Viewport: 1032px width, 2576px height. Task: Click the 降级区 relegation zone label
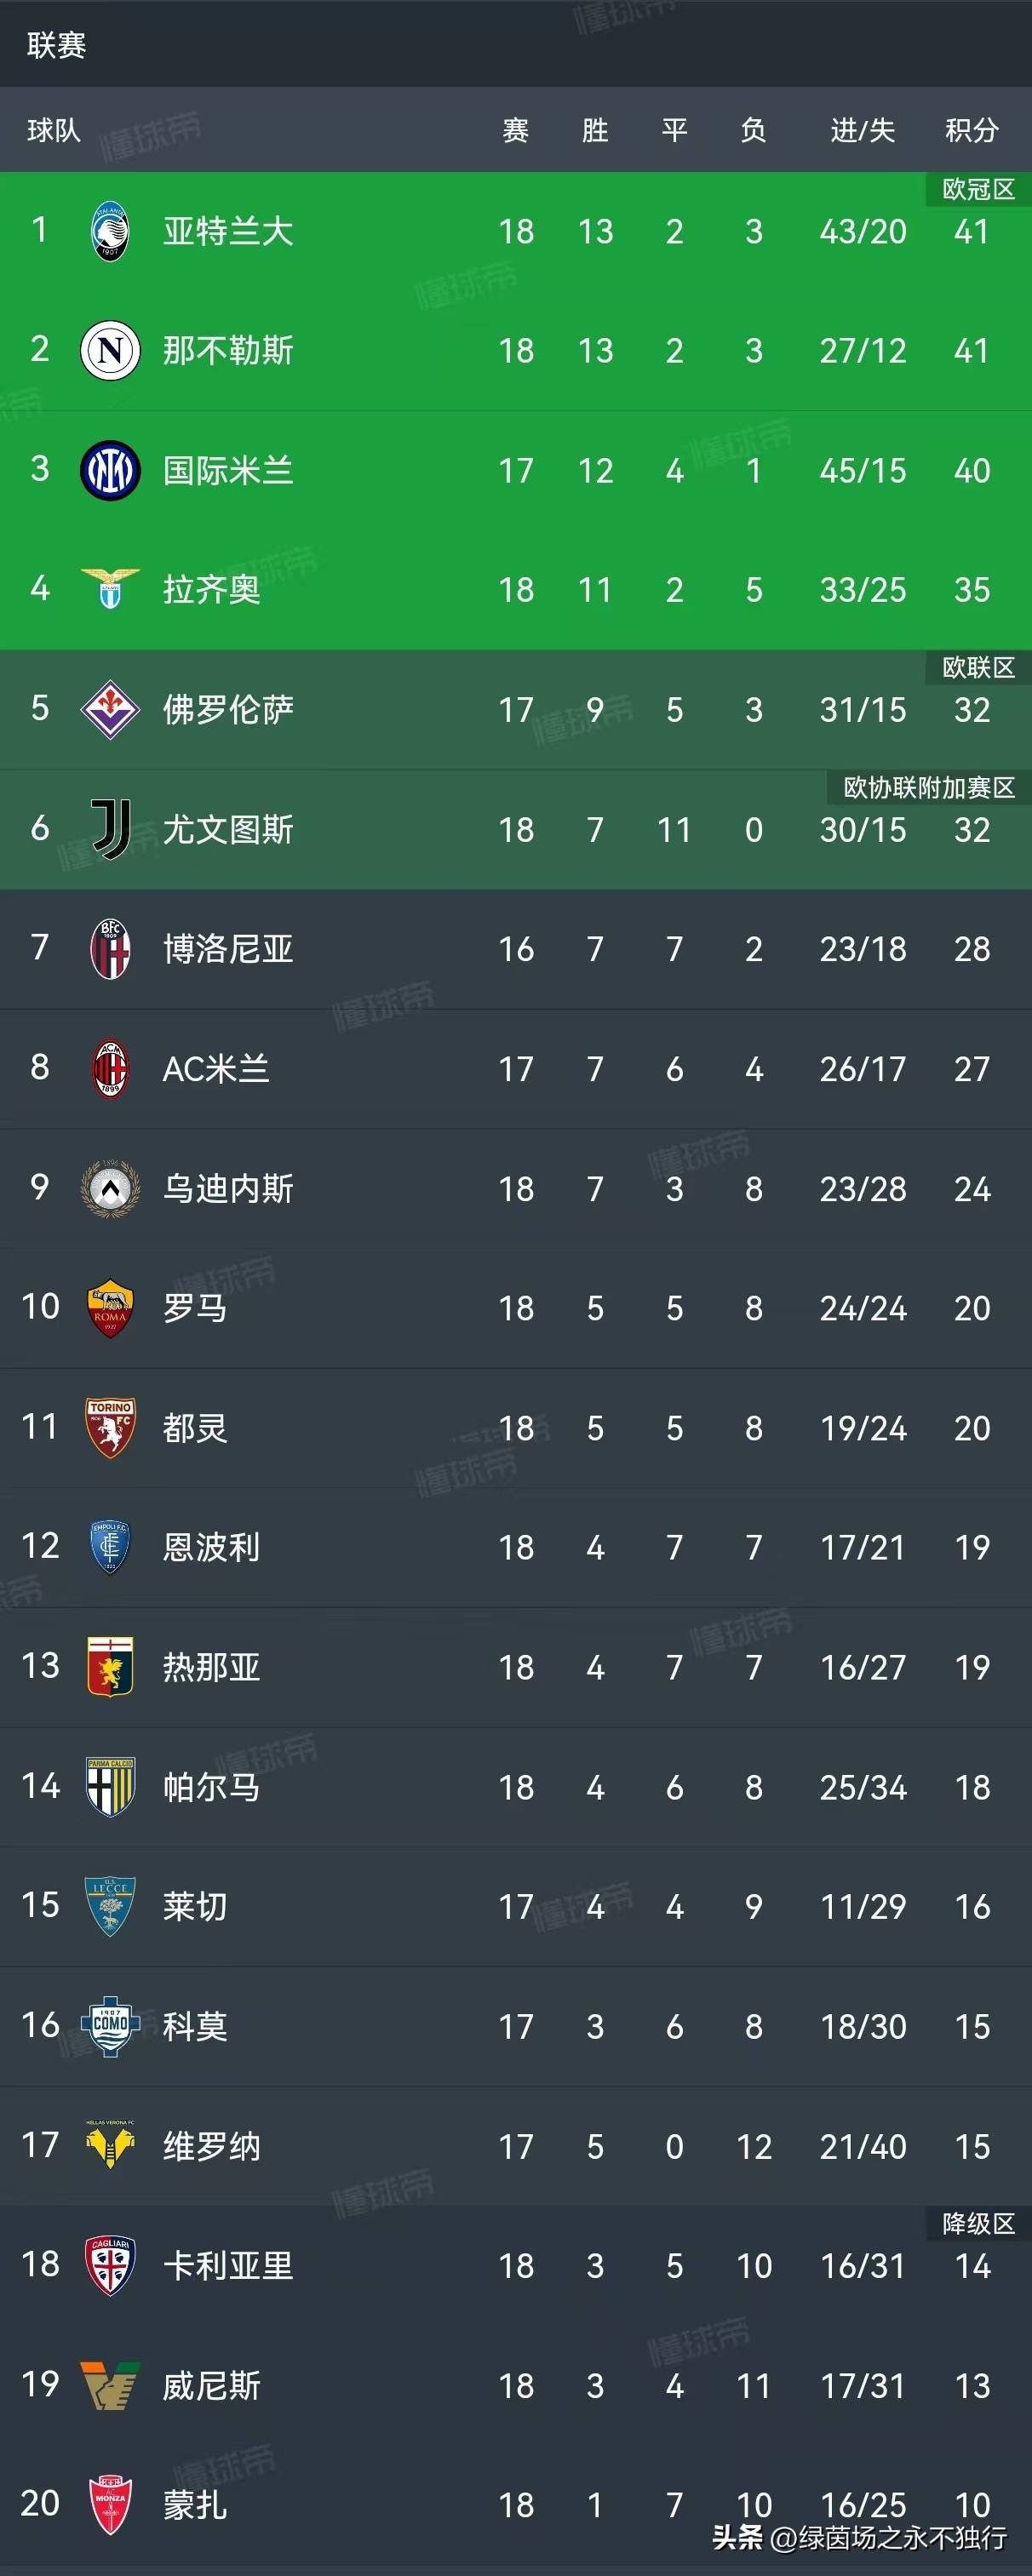(x=978, y=2223)
